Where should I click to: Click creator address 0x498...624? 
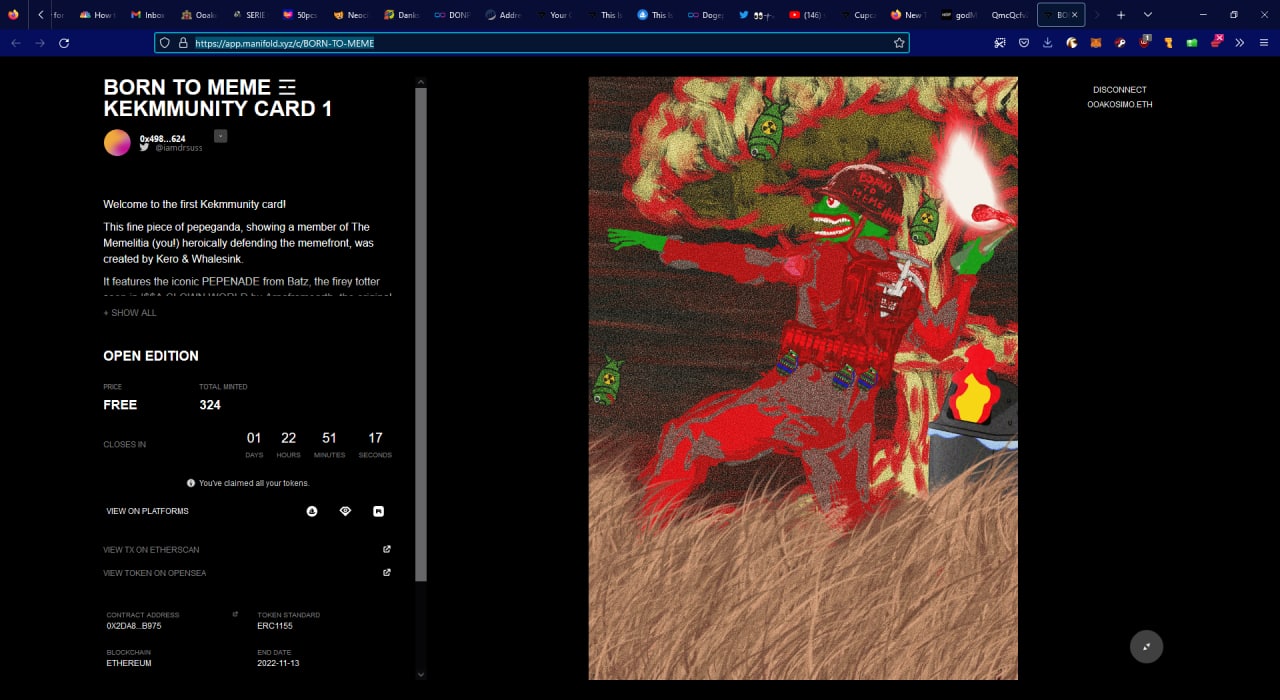pyautogui.click(x=162, y=138)
